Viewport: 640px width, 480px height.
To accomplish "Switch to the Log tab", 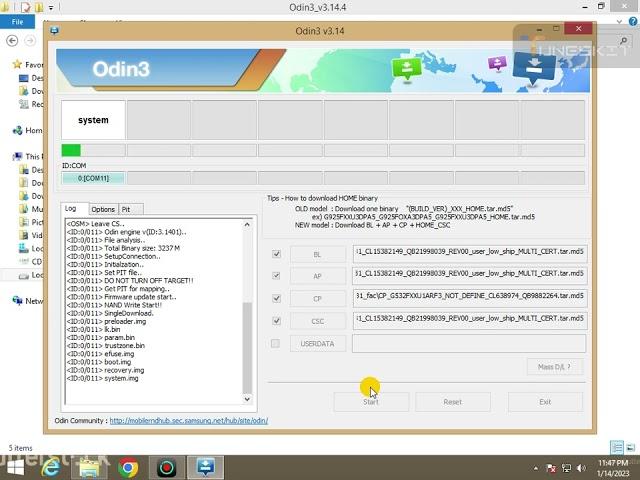I will pyautogui.click(x=74, y=208).
